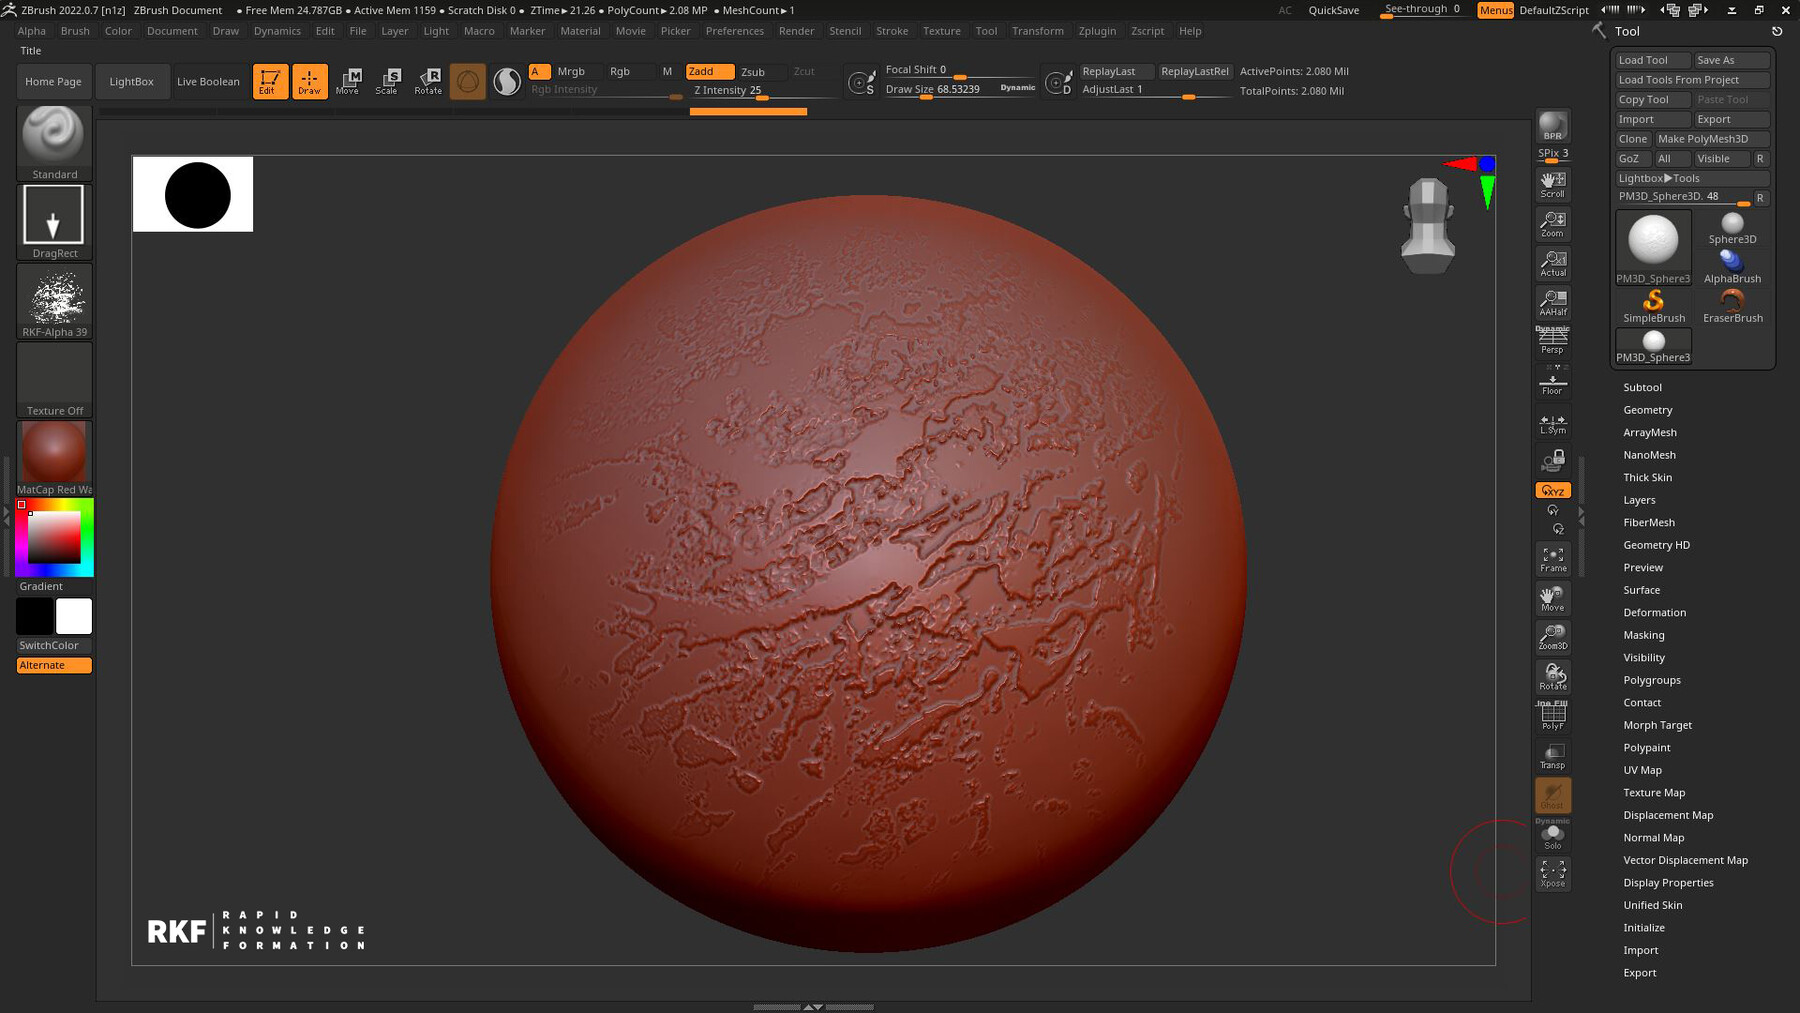Select the SimpleBrush tool
The height and width of the screenshot is (1013, 1800).
click(x=1653, y=303)
